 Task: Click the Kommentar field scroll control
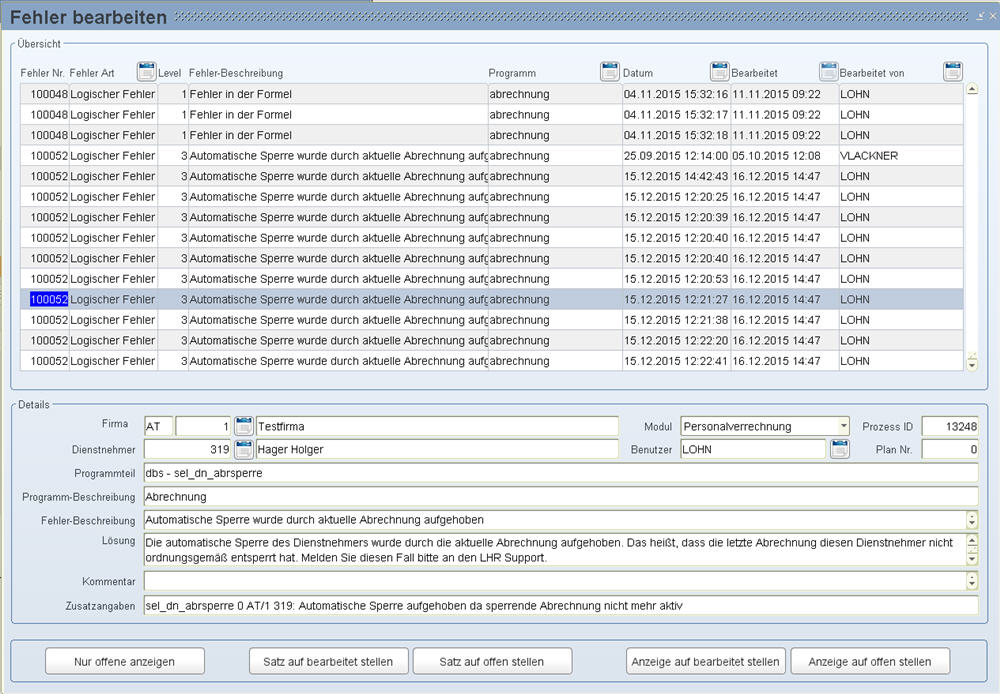click(x=972, y=580)
